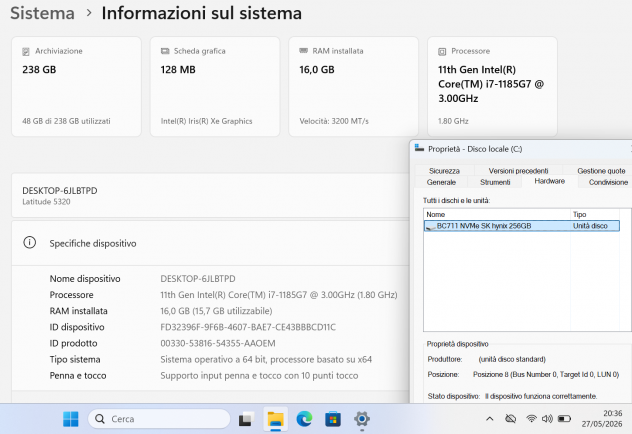Click the disk drive icon in list row
The height and width of the screenshot is (434, 632).
[430, 227]
